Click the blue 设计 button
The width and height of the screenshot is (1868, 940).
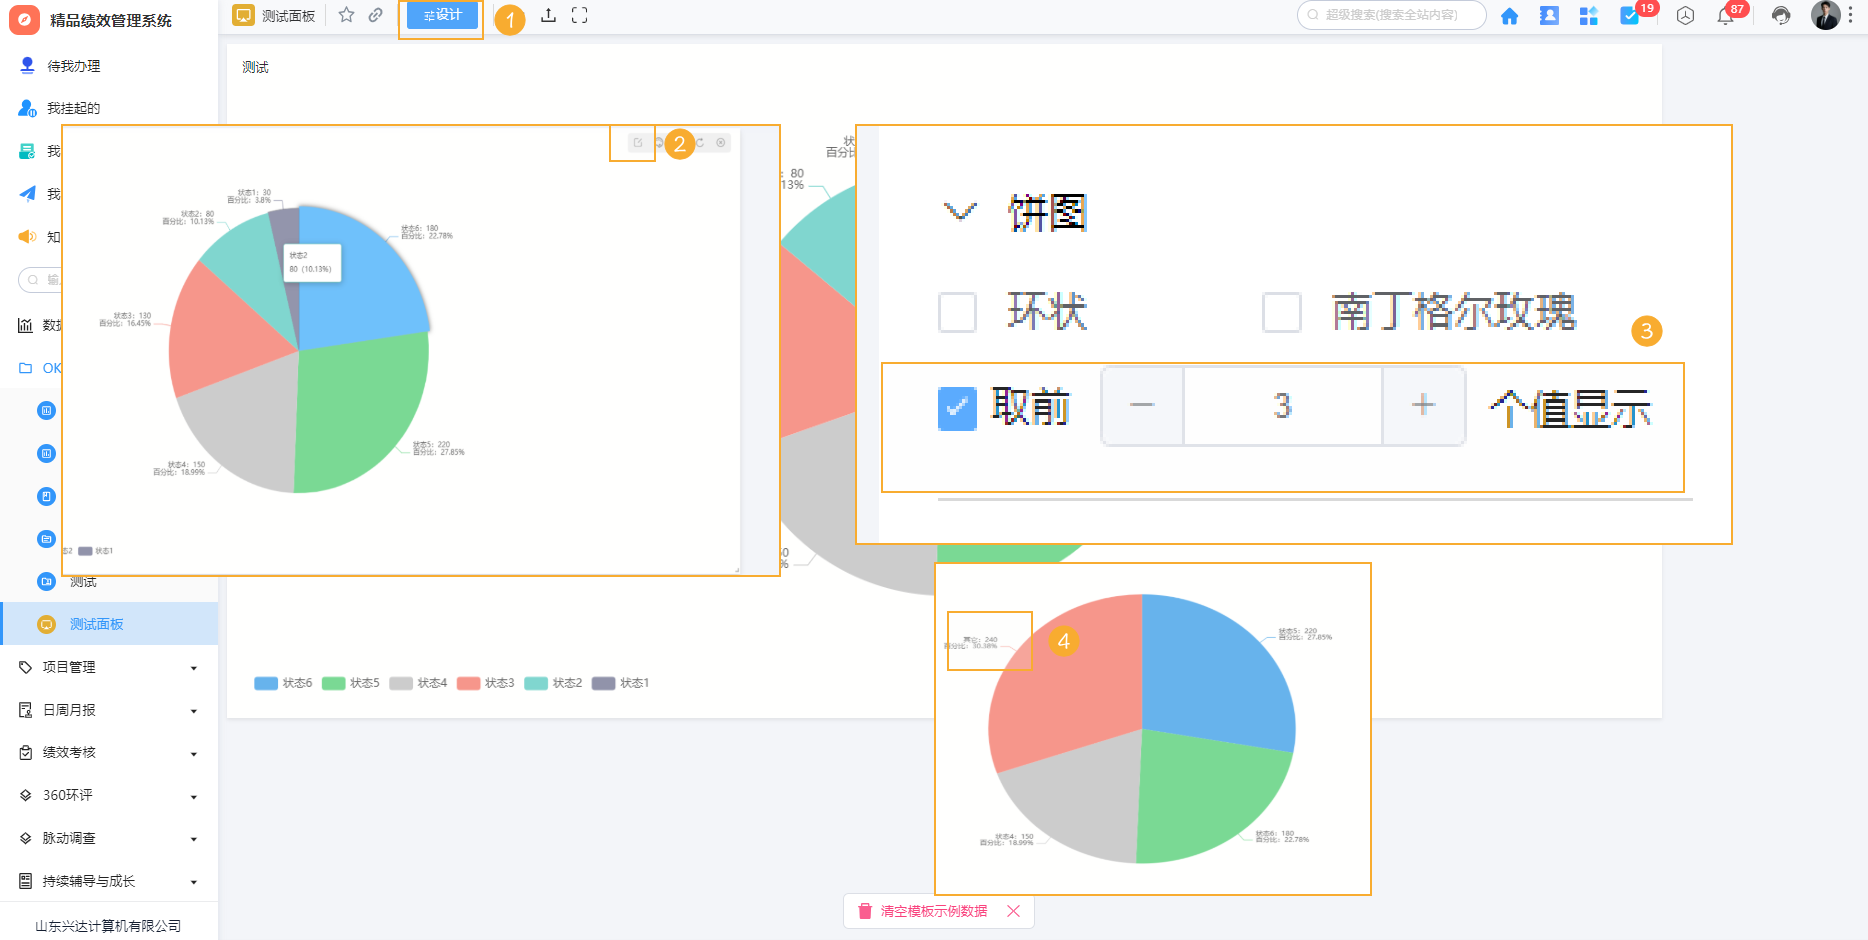[x=442, y=15]
